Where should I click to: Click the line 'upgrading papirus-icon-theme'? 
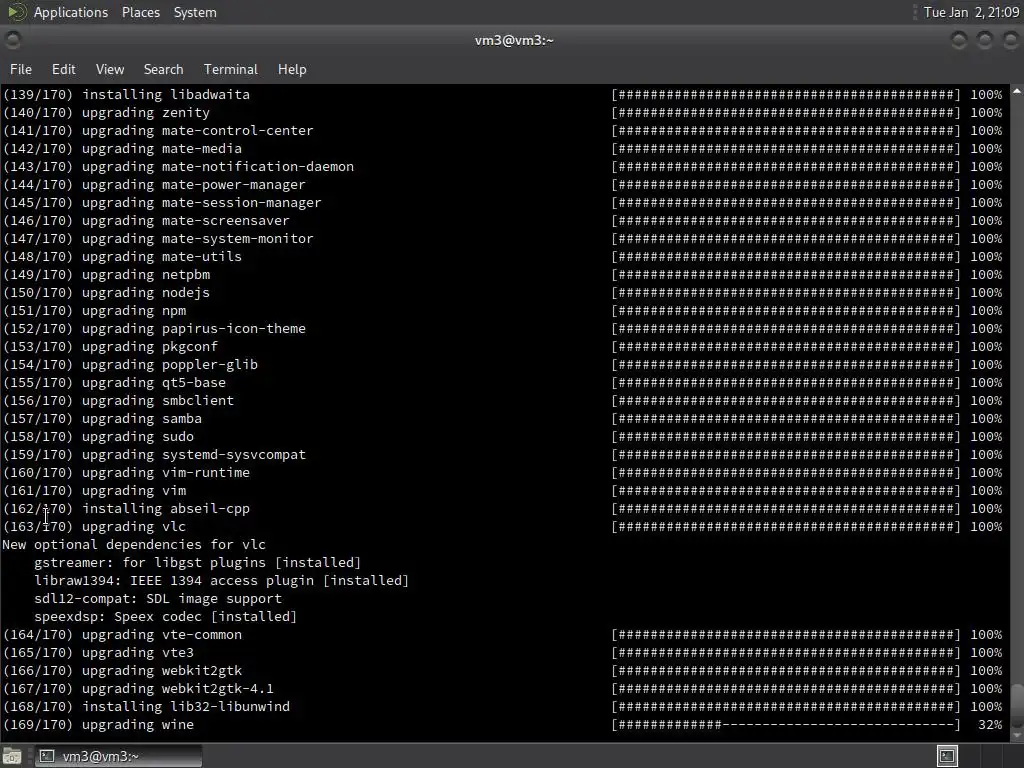(154, 328)
